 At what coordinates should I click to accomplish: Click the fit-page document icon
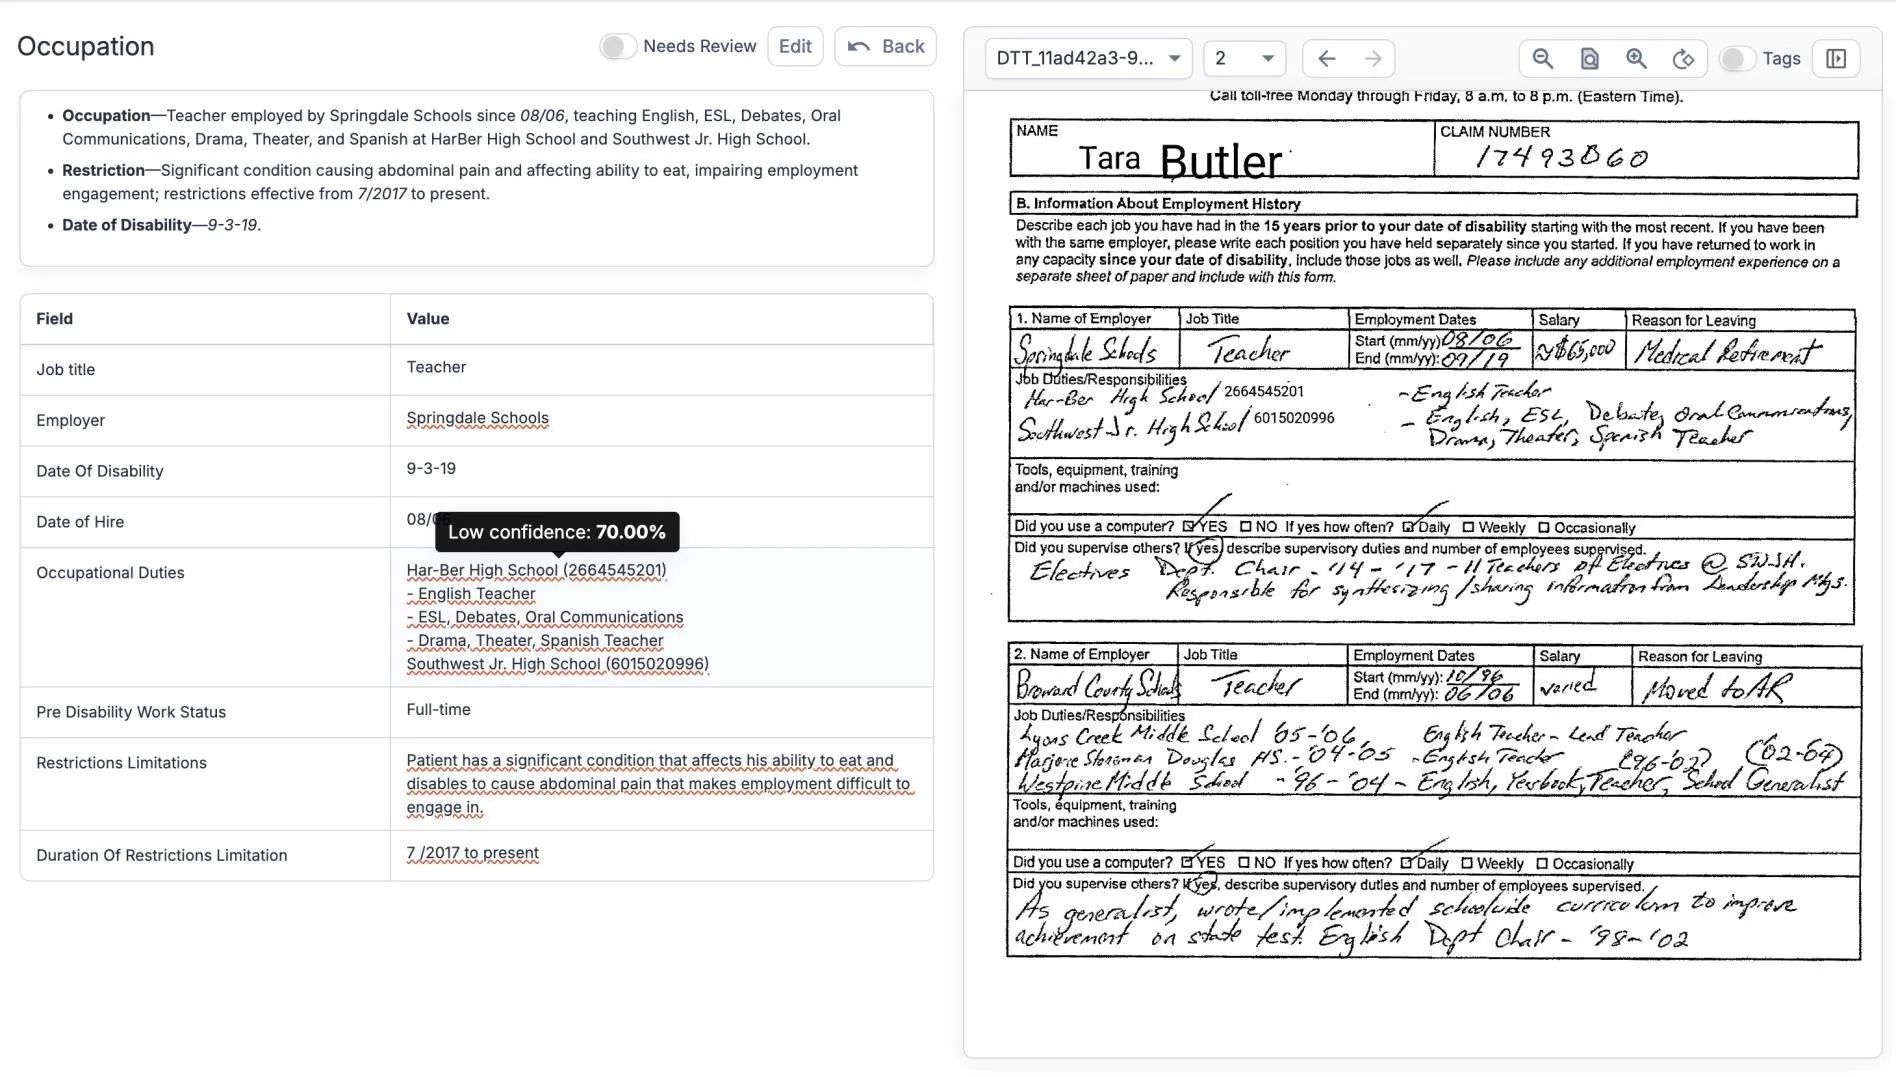tap(1589, 59)
